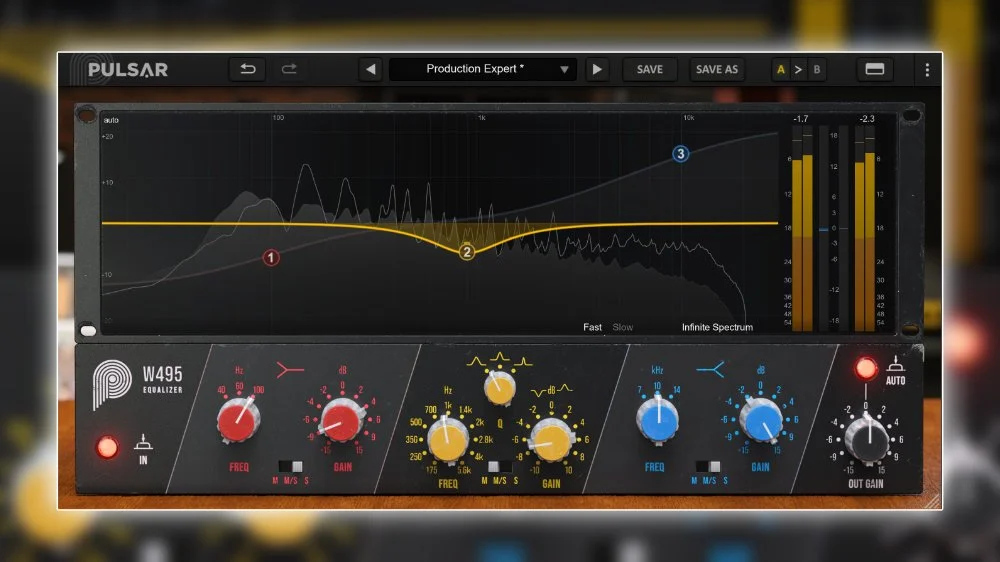Click the red low shelf shape icon
1000x562 pixels.
click(x=290, y=370)
